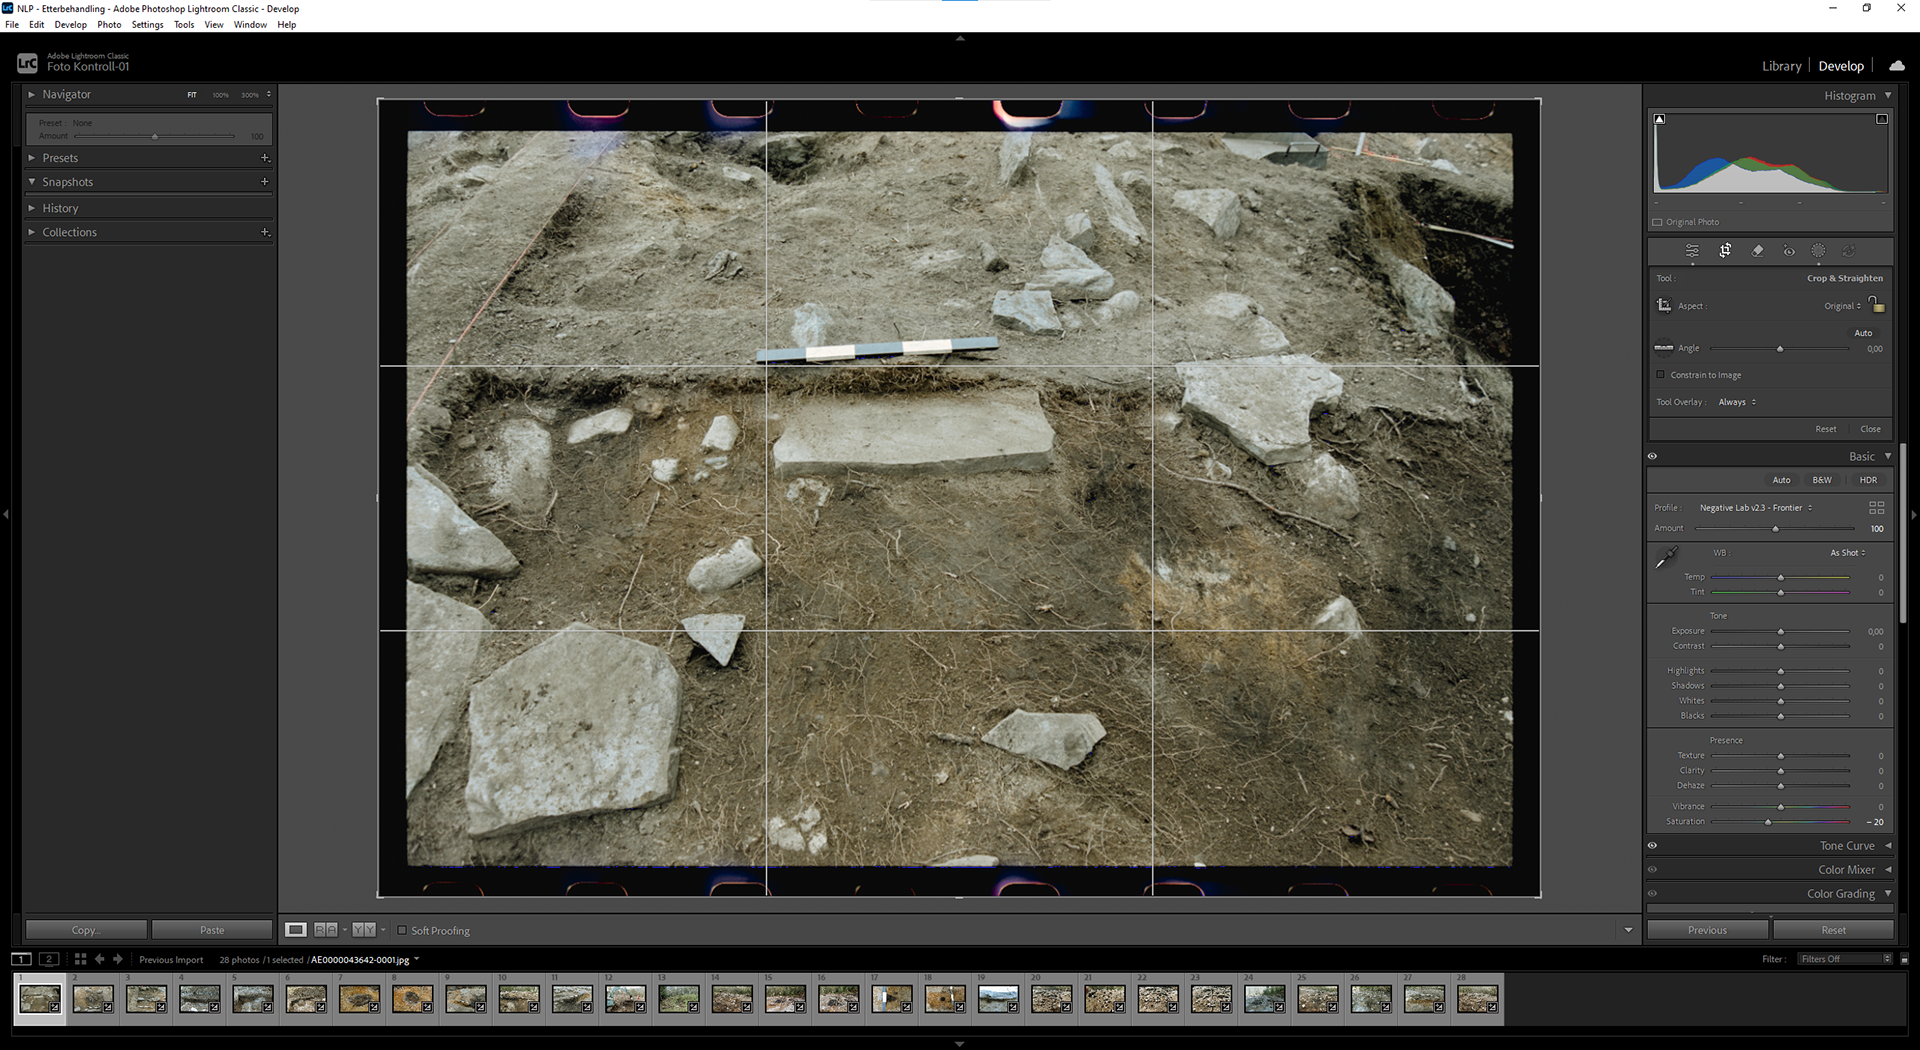Click the Straighten level tool icon
This screenshot has height=1050, width=1920.
click(1664, 348)
